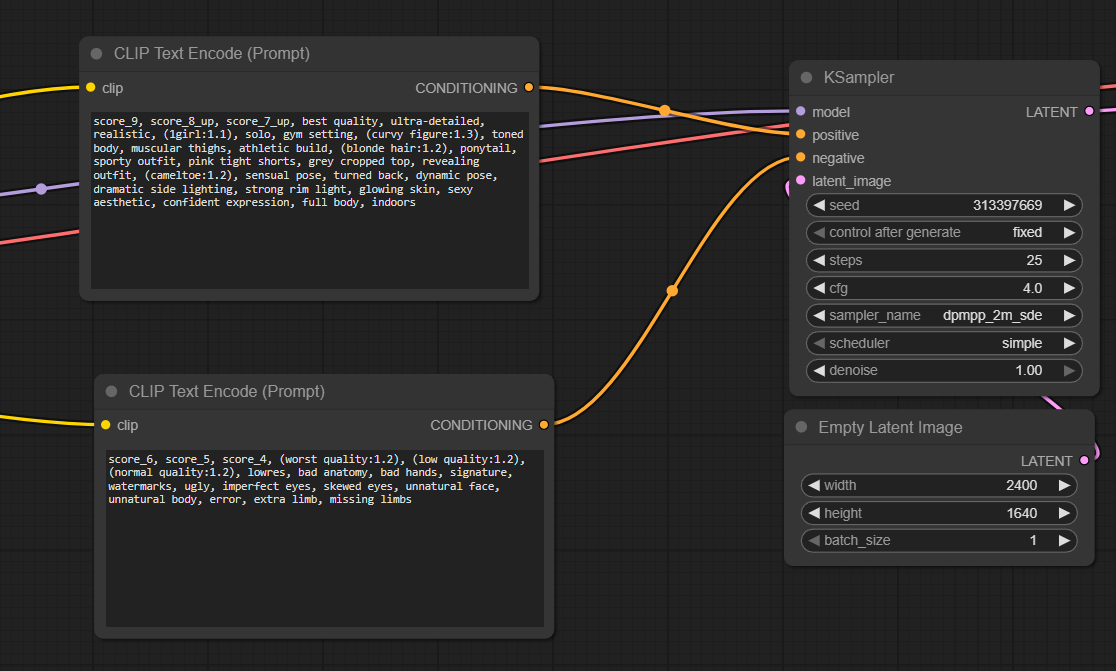Open the control after generate selector
The image size is (1116, 671).
(x=943, y=232)
